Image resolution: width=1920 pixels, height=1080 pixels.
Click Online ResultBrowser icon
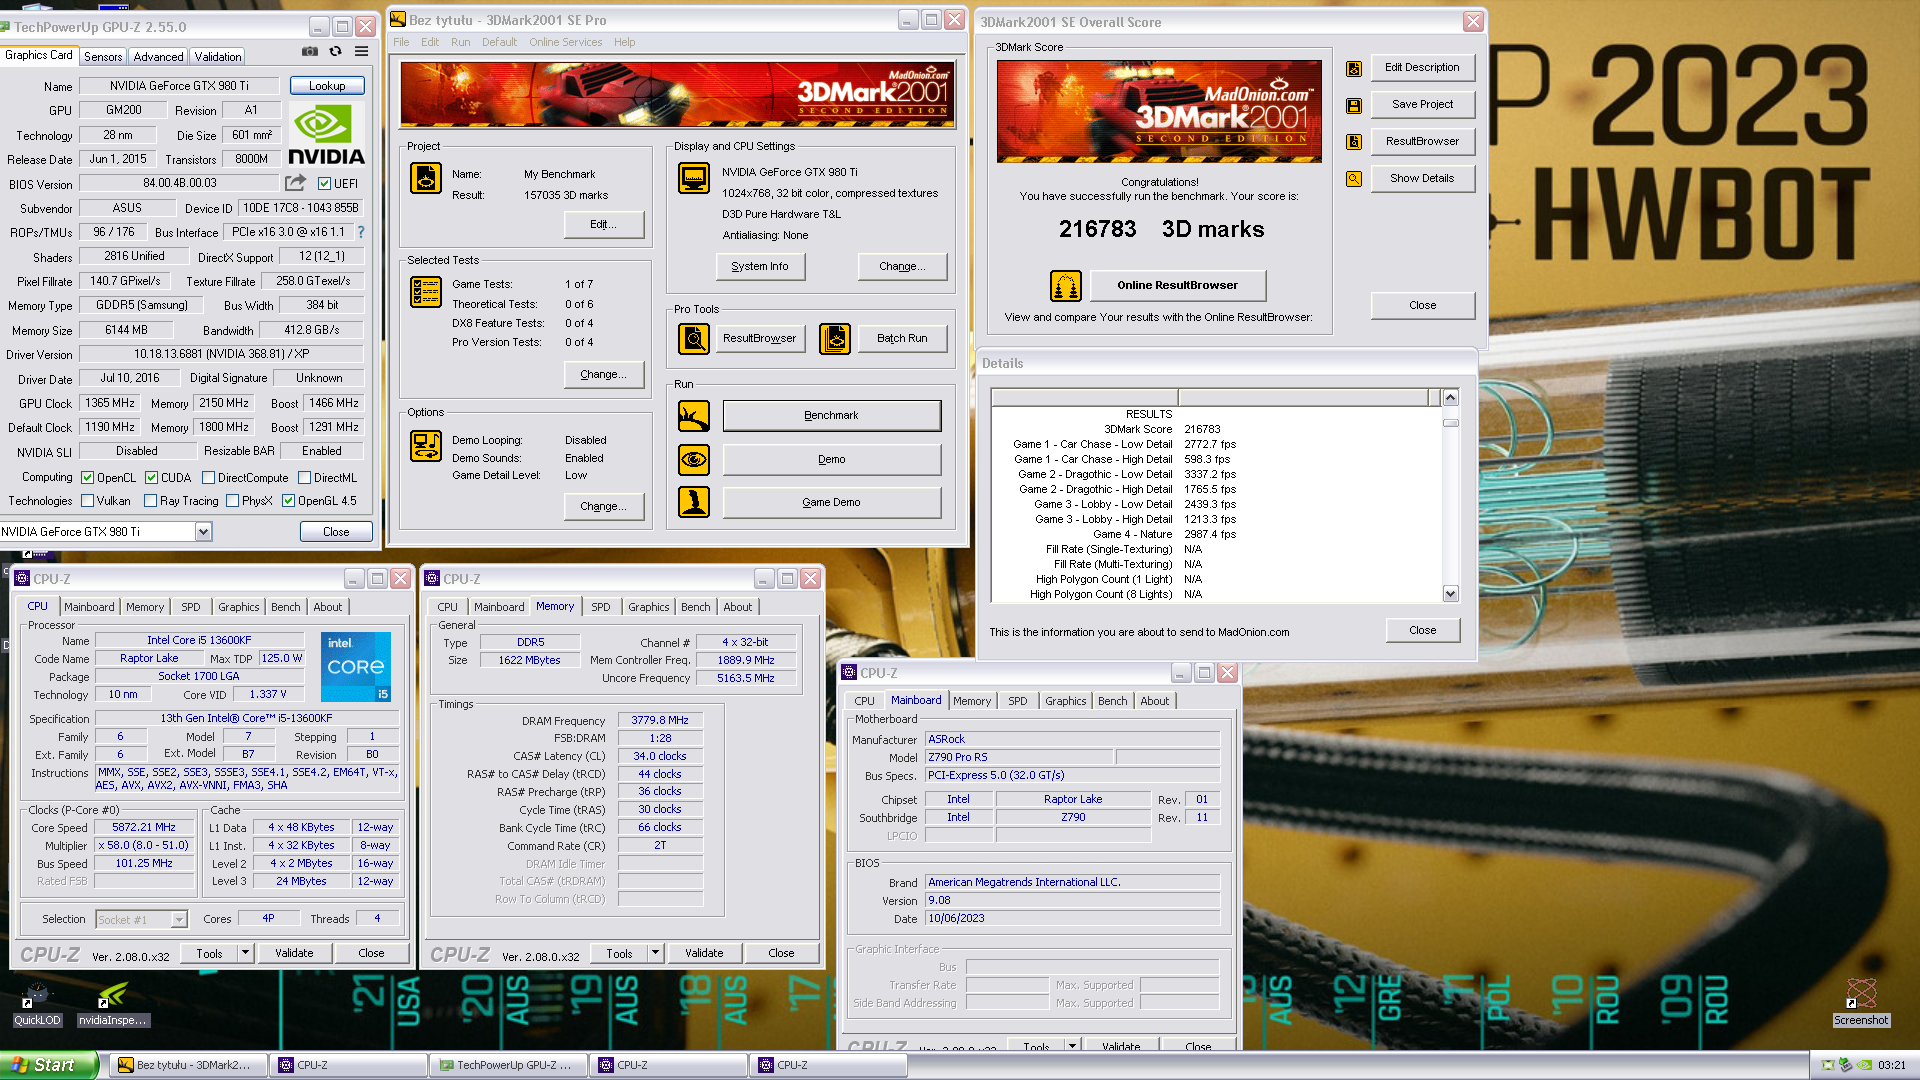pyautogui.click(x=1066, y=286)
